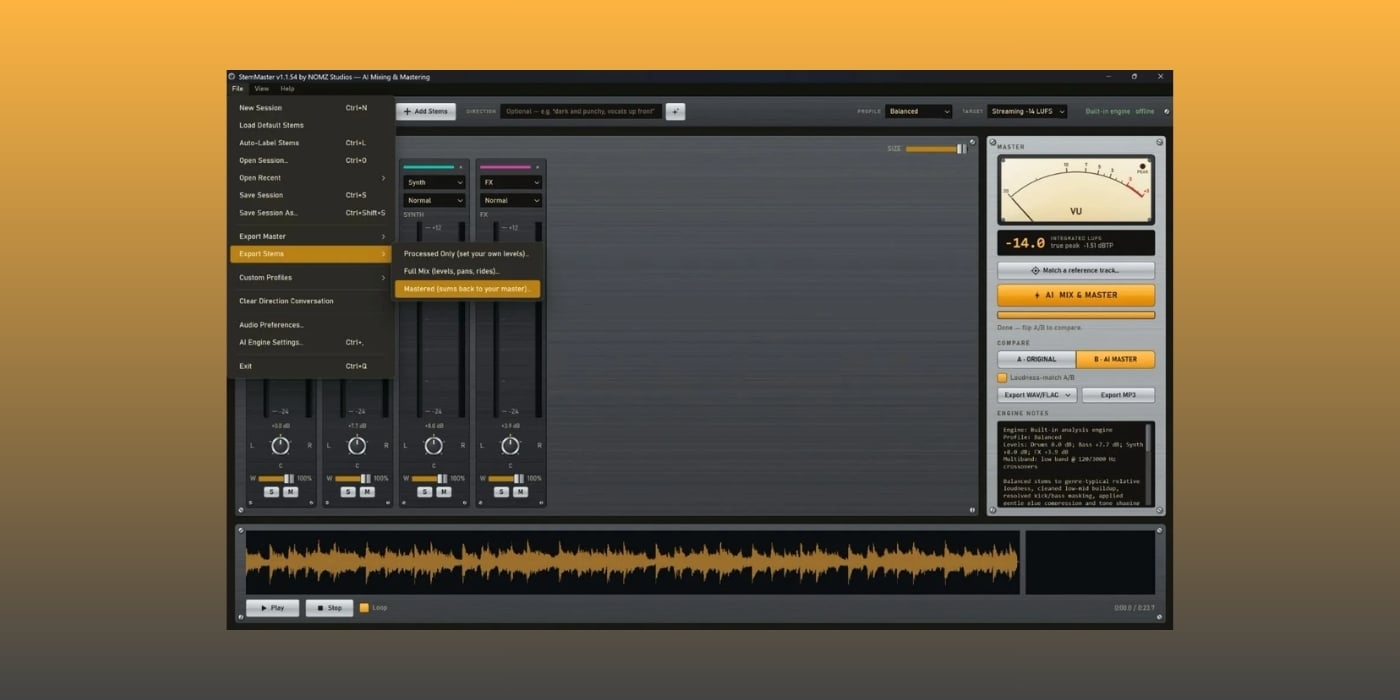
Task: Mute the Synth channel
Action: (x=443, y=491)
